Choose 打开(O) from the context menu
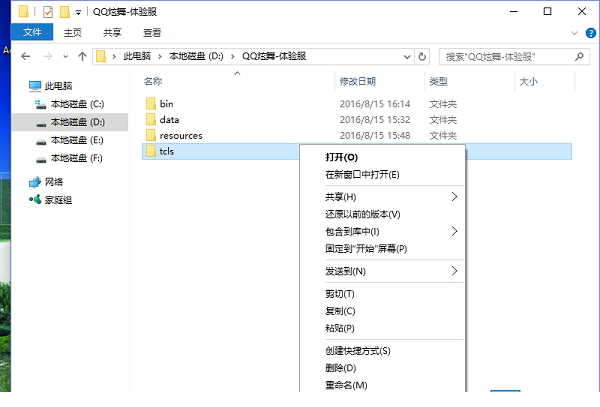The height and width of the screenshot is (407, 600). pos(383,157)
